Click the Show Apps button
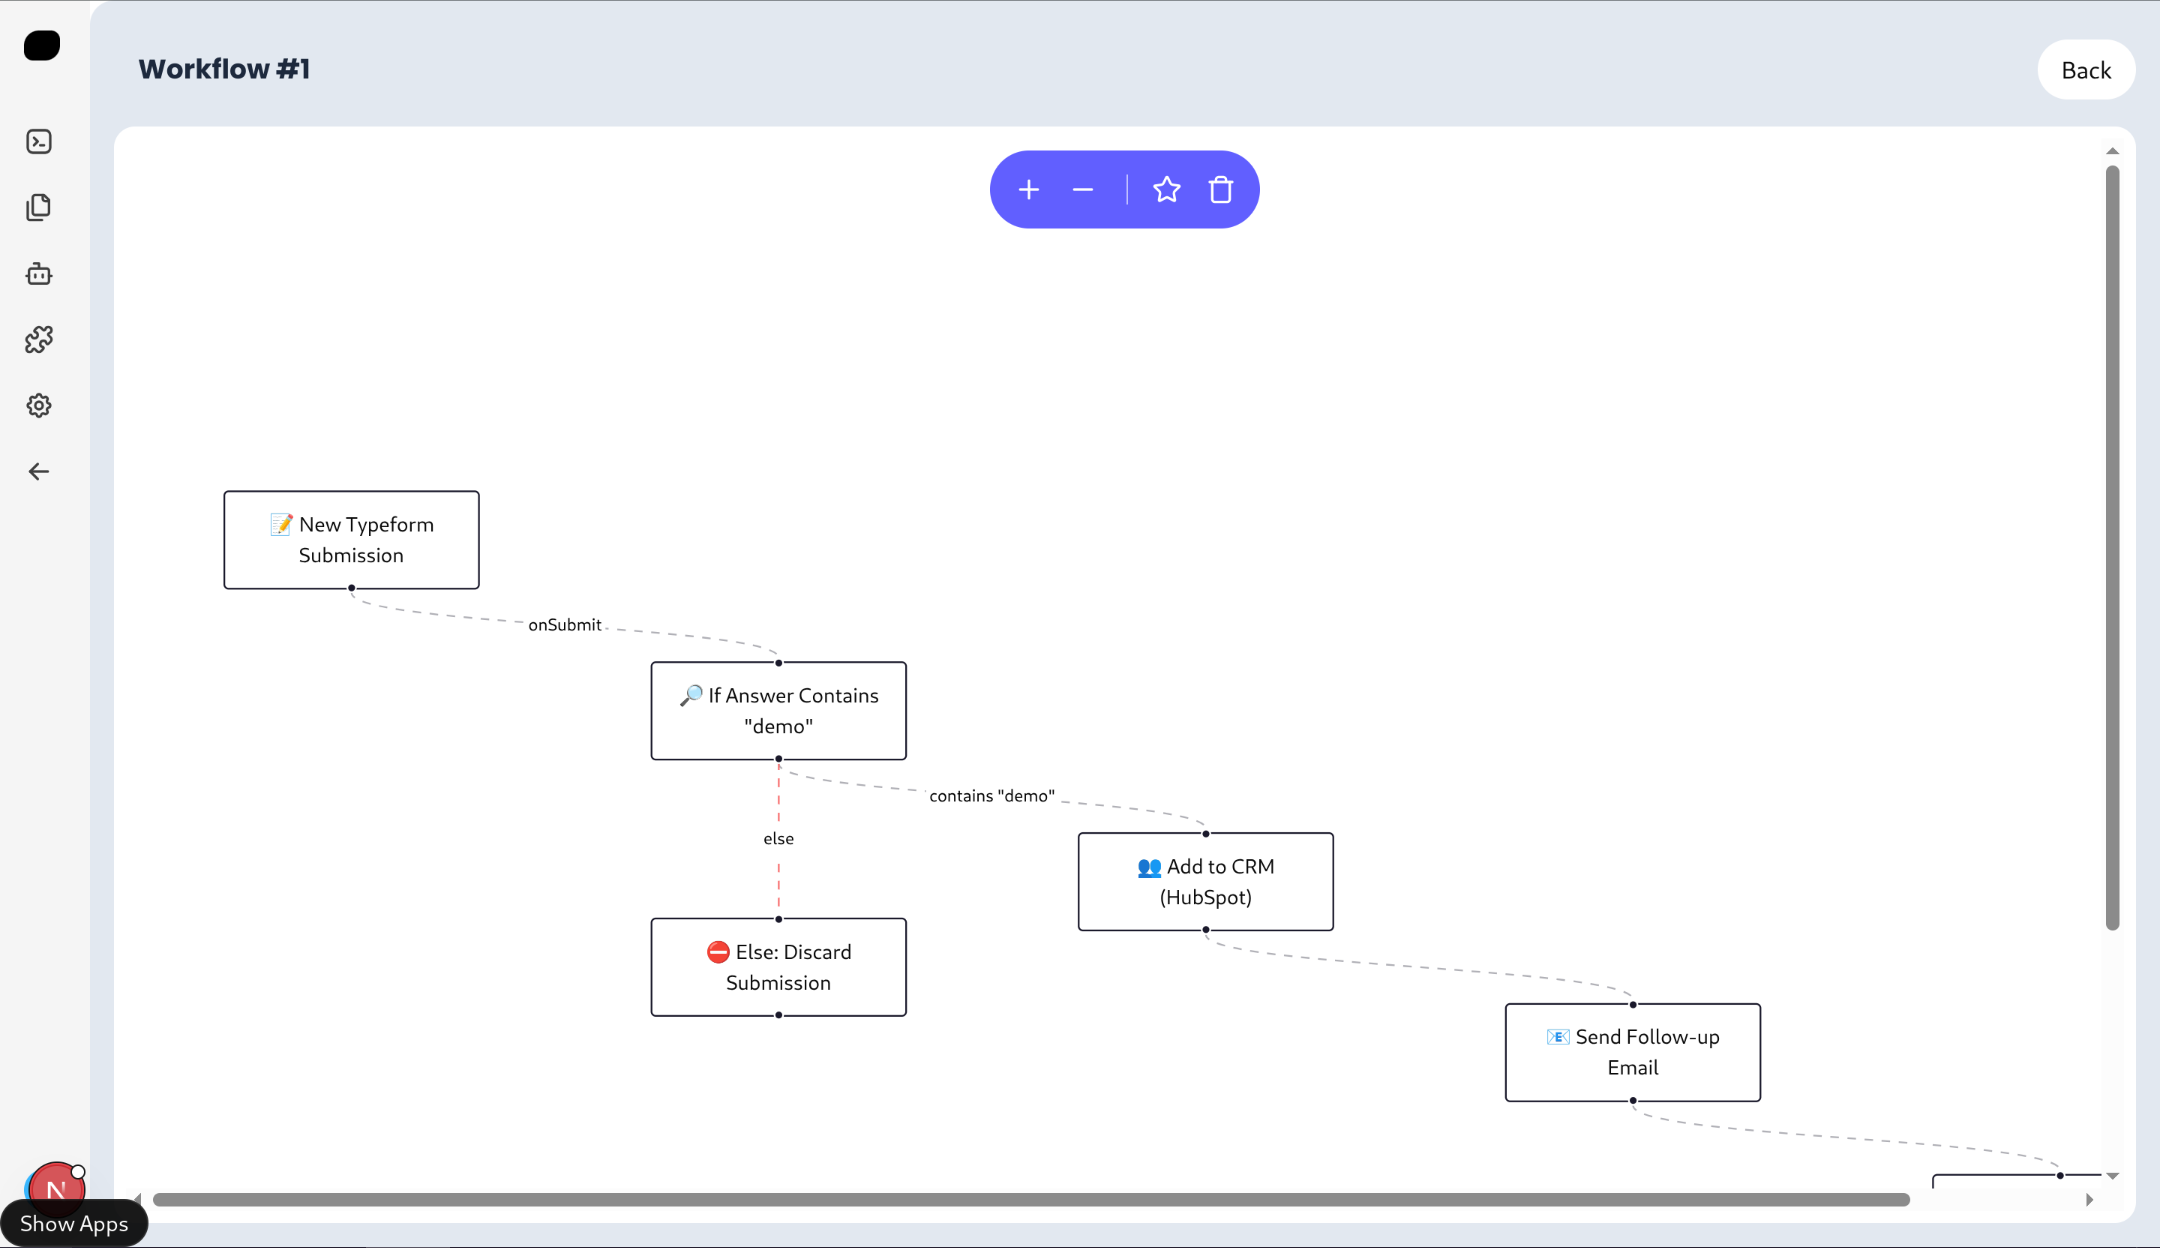This screenshot has height=1248, width=2160. (x=74, y=1224)
